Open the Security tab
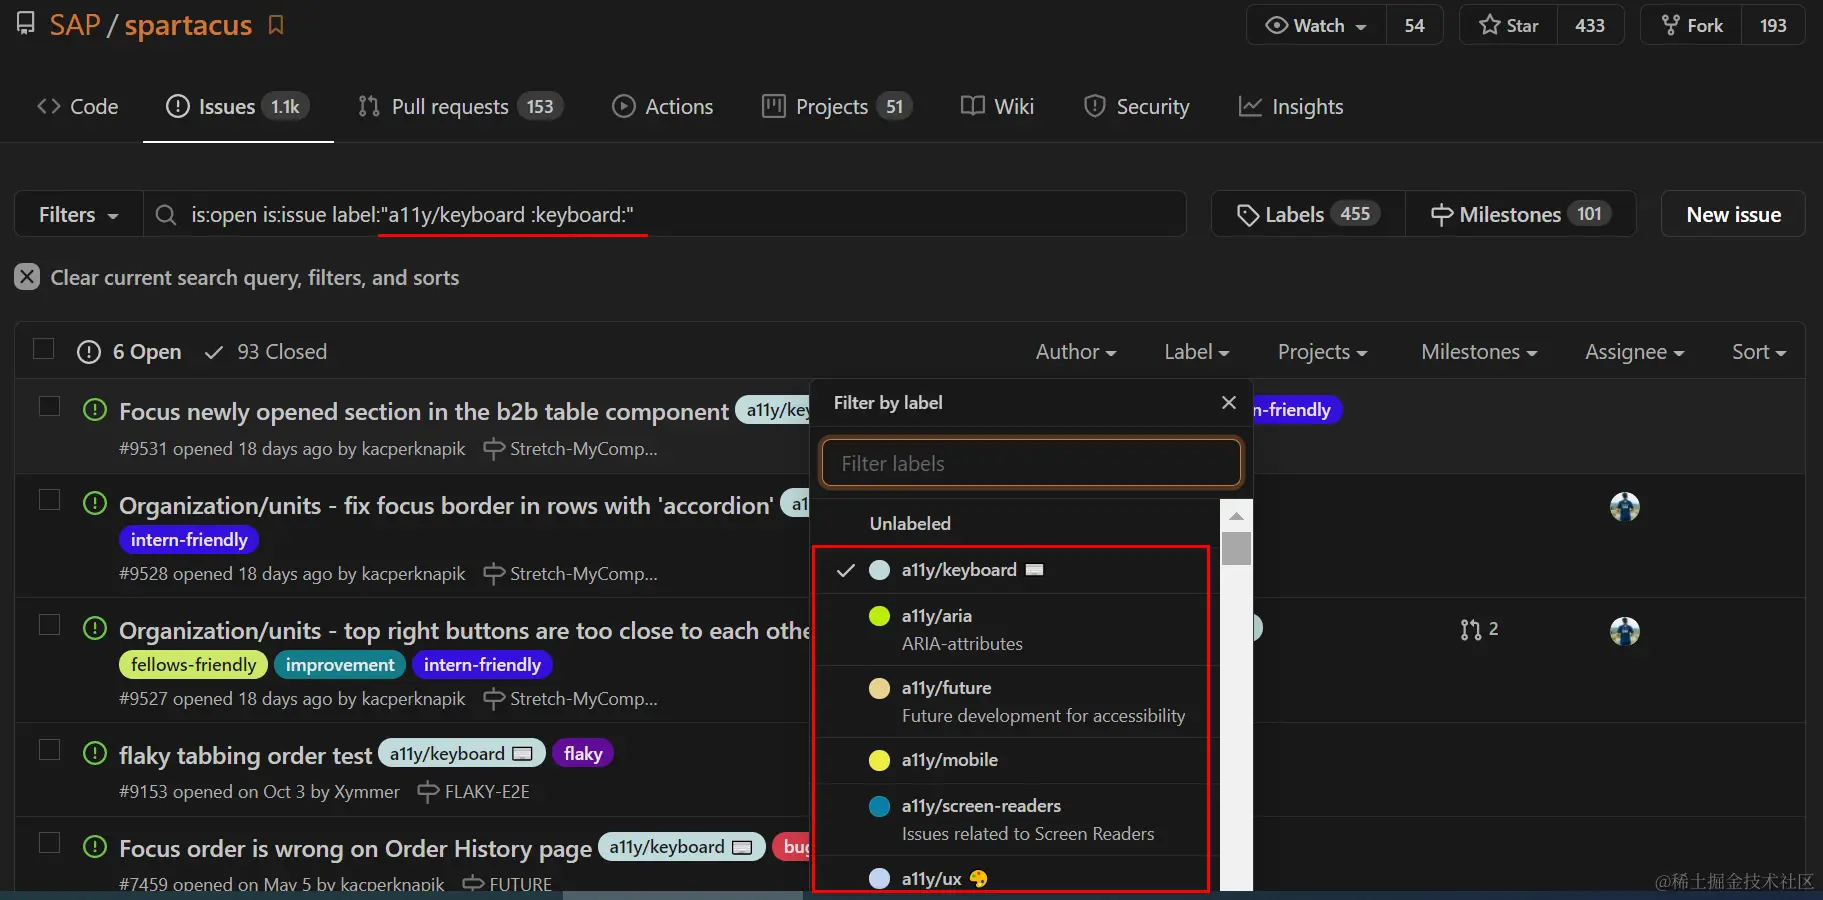Screen dimensions: 1823x900 click(x=1137, y=106)
